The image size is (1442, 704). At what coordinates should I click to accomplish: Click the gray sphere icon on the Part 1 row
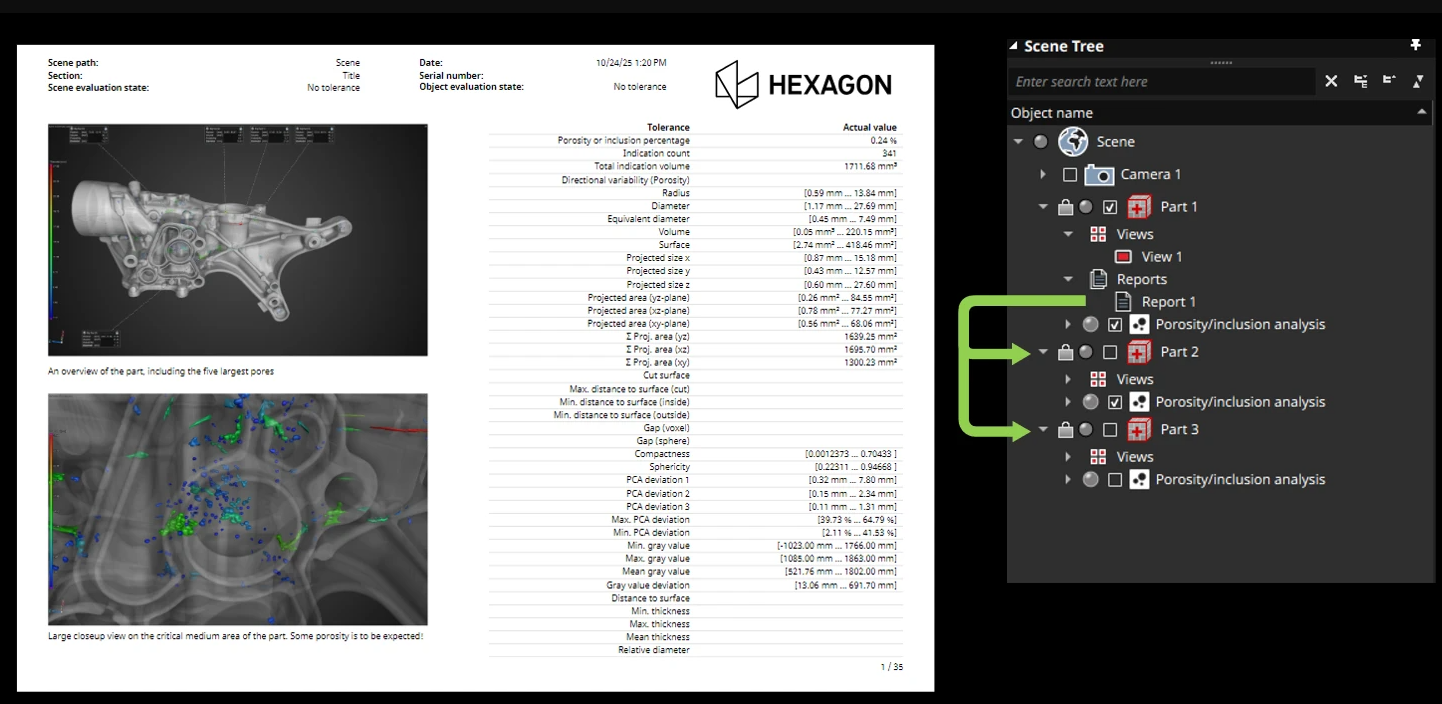click(1086, 207)
